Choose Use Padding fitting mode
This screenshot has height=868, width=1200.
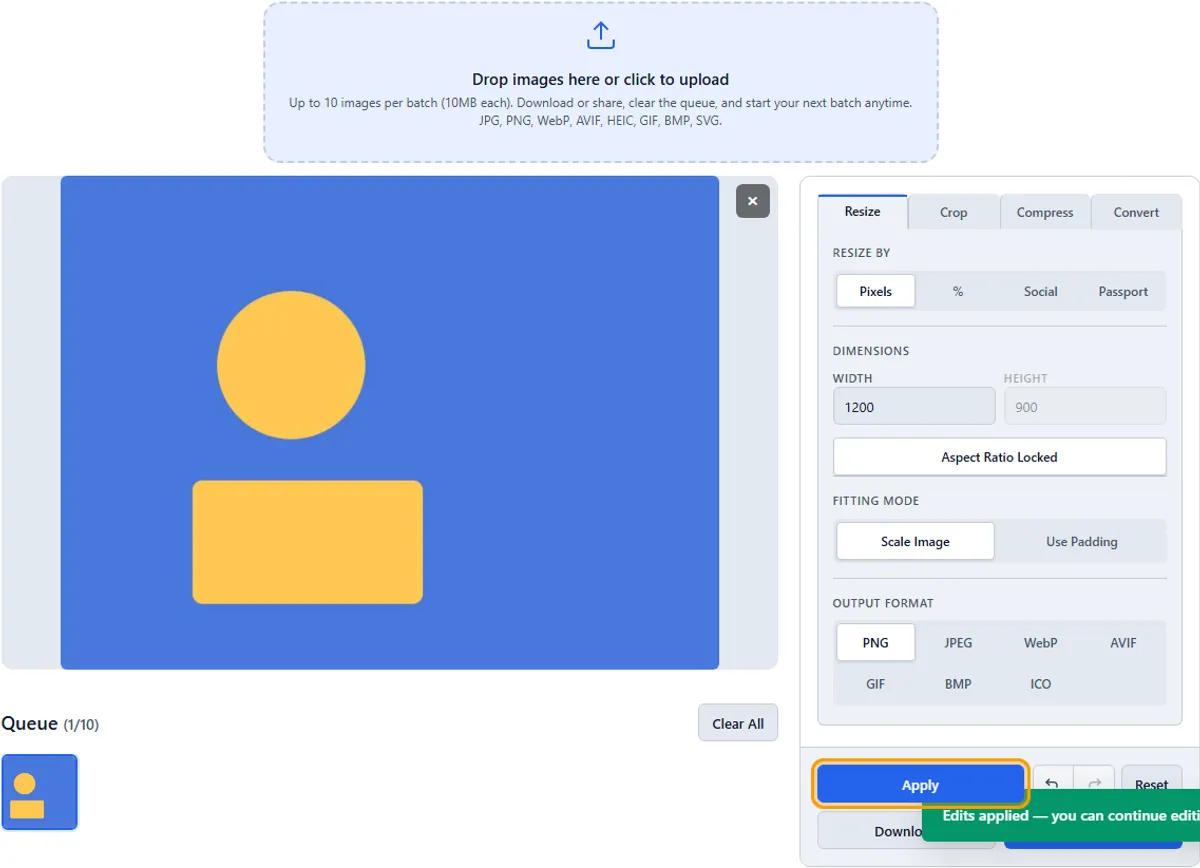(1082, 541)
